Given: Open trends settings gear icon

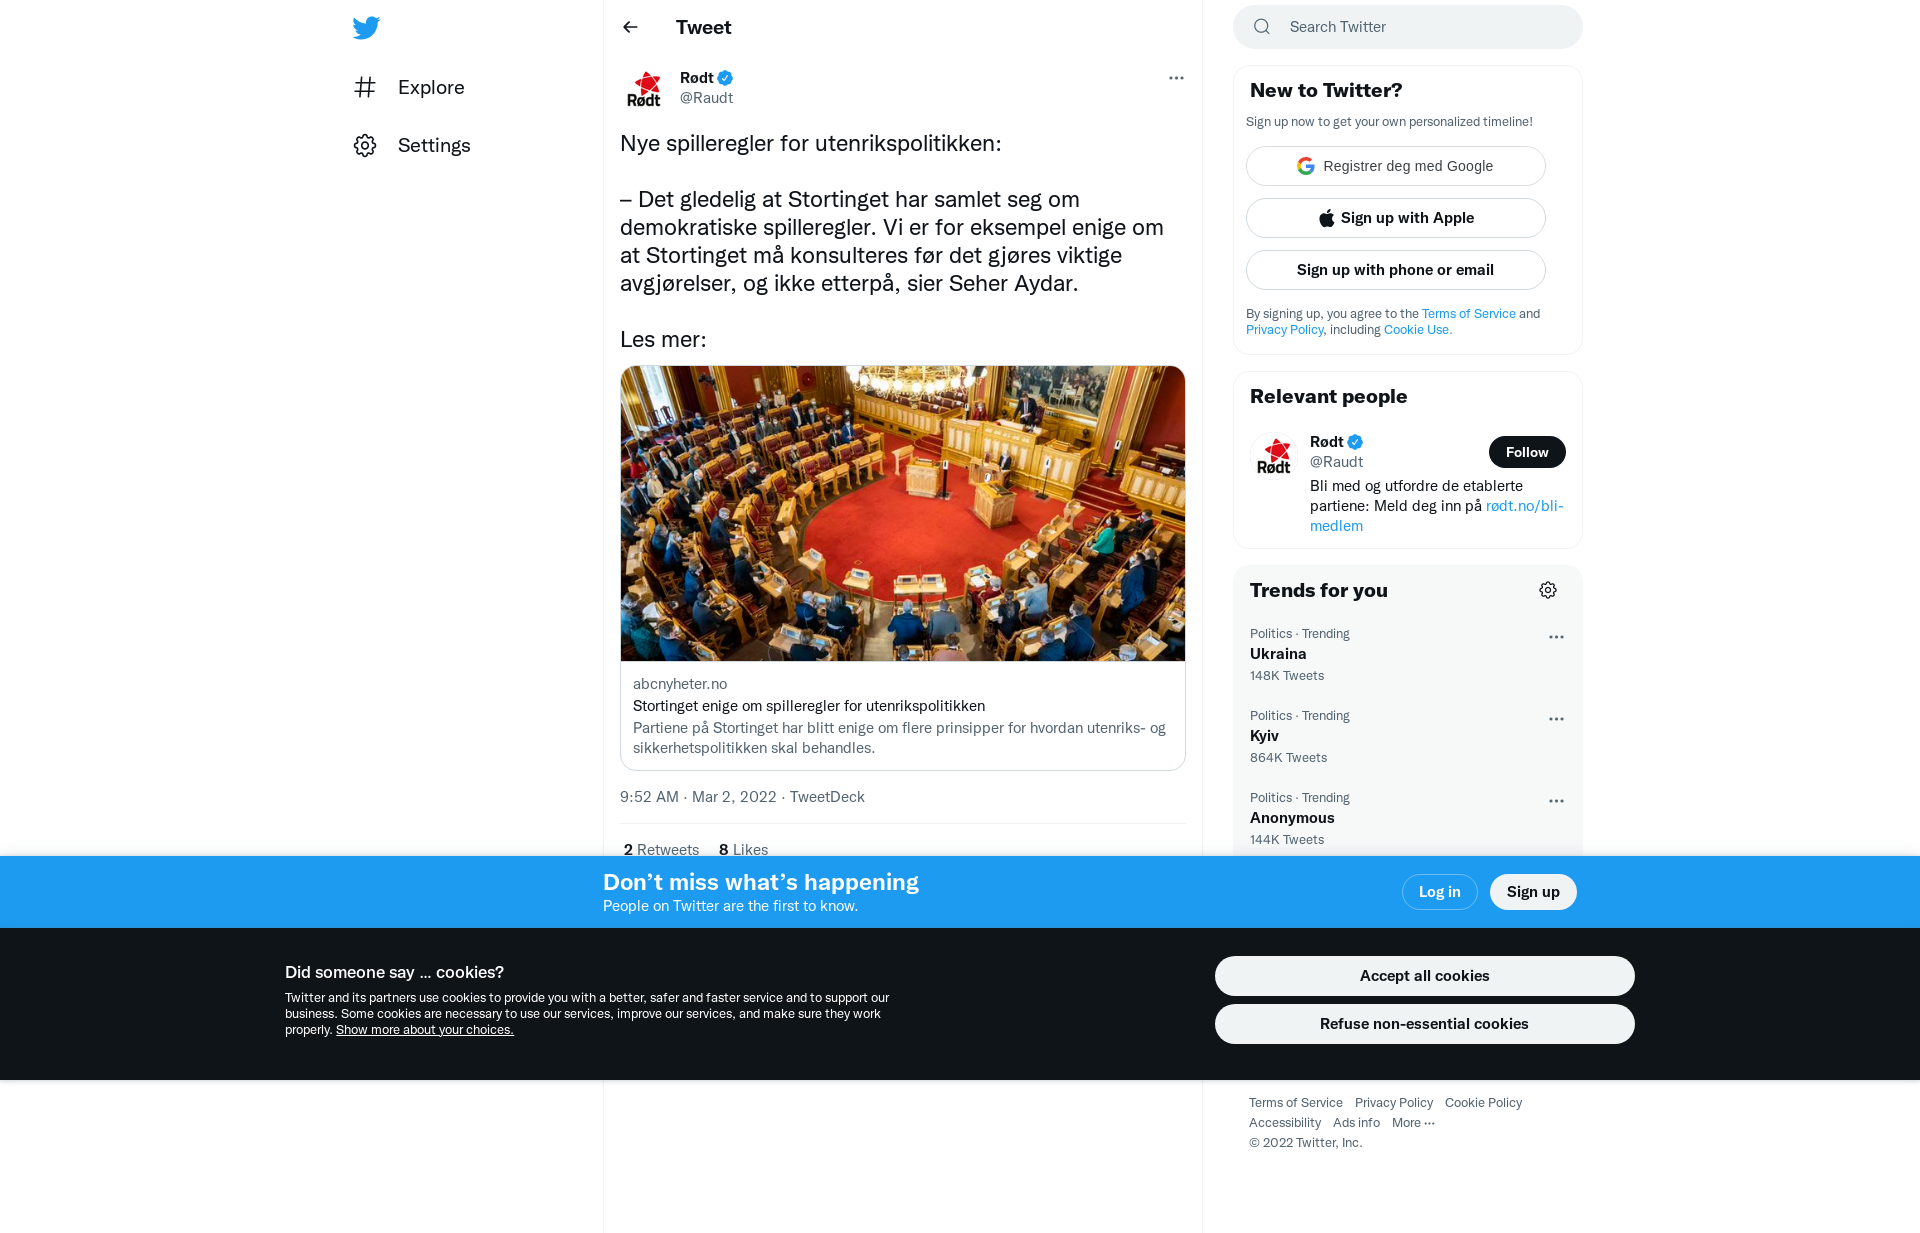Looking at the screenshot, I should (x=1548, y=590).
